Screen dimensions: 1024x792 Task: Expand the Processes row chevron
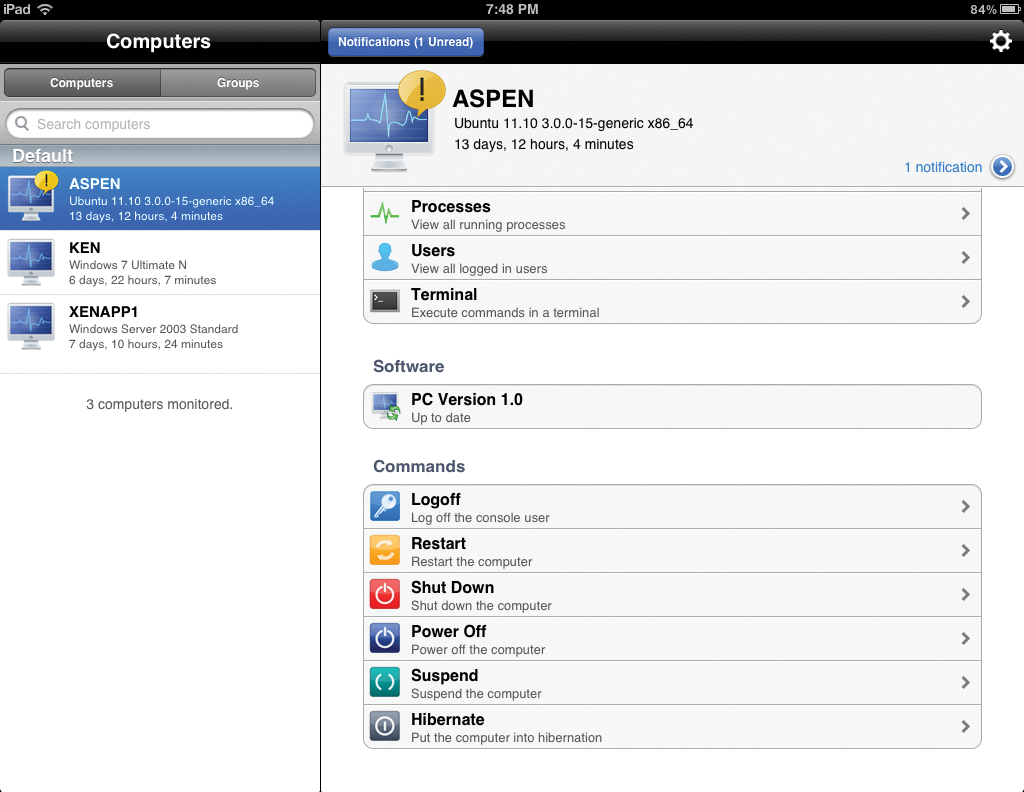966,213
